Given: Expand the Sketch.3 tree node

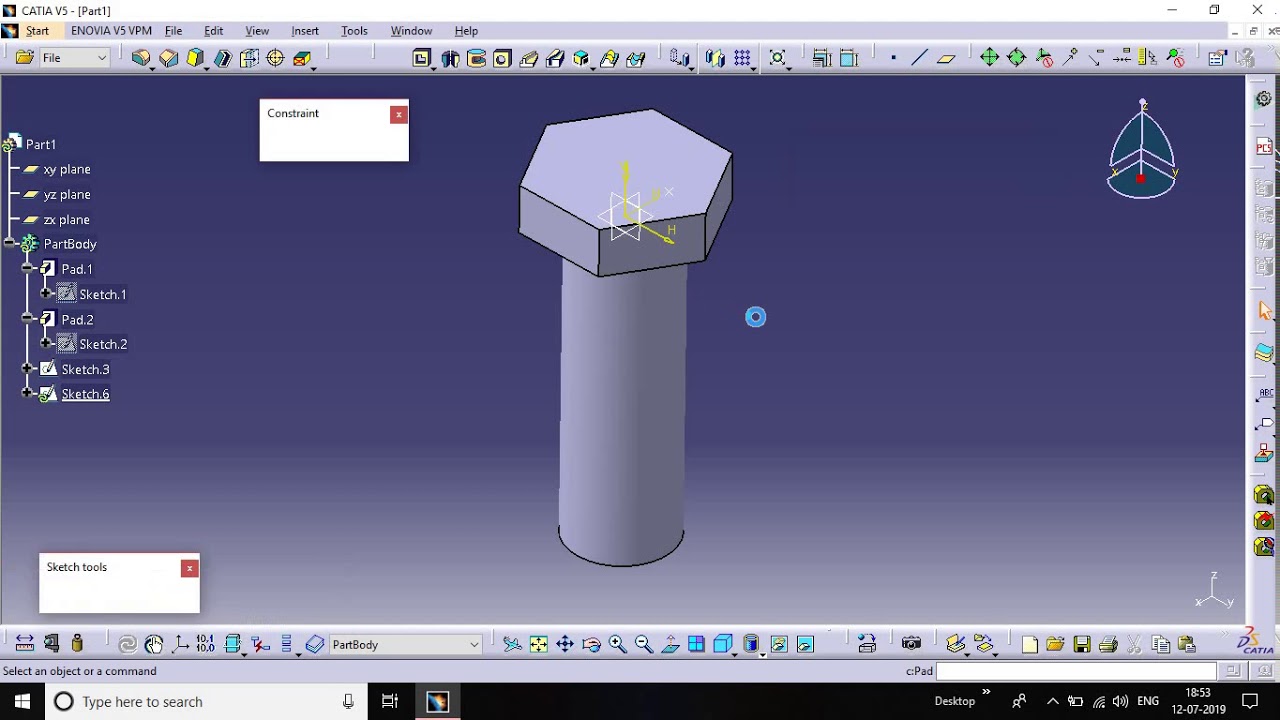Looking at the screenshot, I should point(28,369).
